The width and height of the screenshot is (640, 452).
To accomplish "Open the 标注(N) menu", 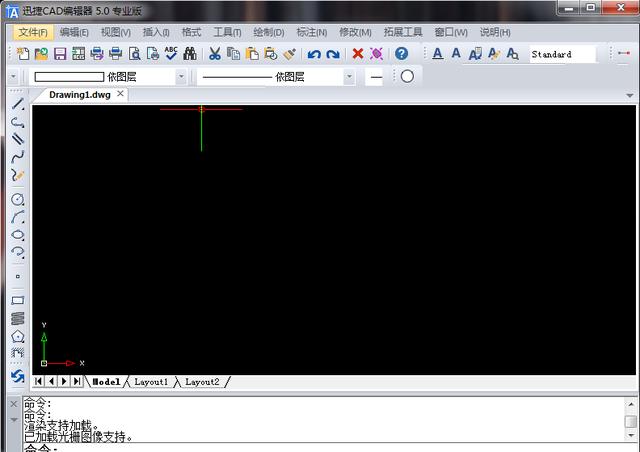I will [x=311, y=32].
